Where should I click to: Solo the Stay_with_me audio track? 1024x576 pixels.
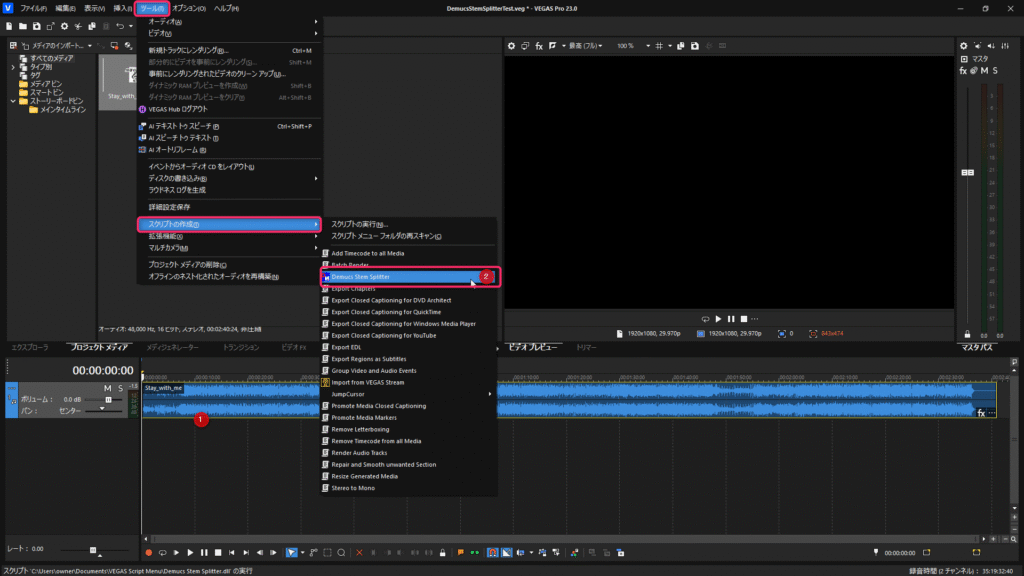120,387
